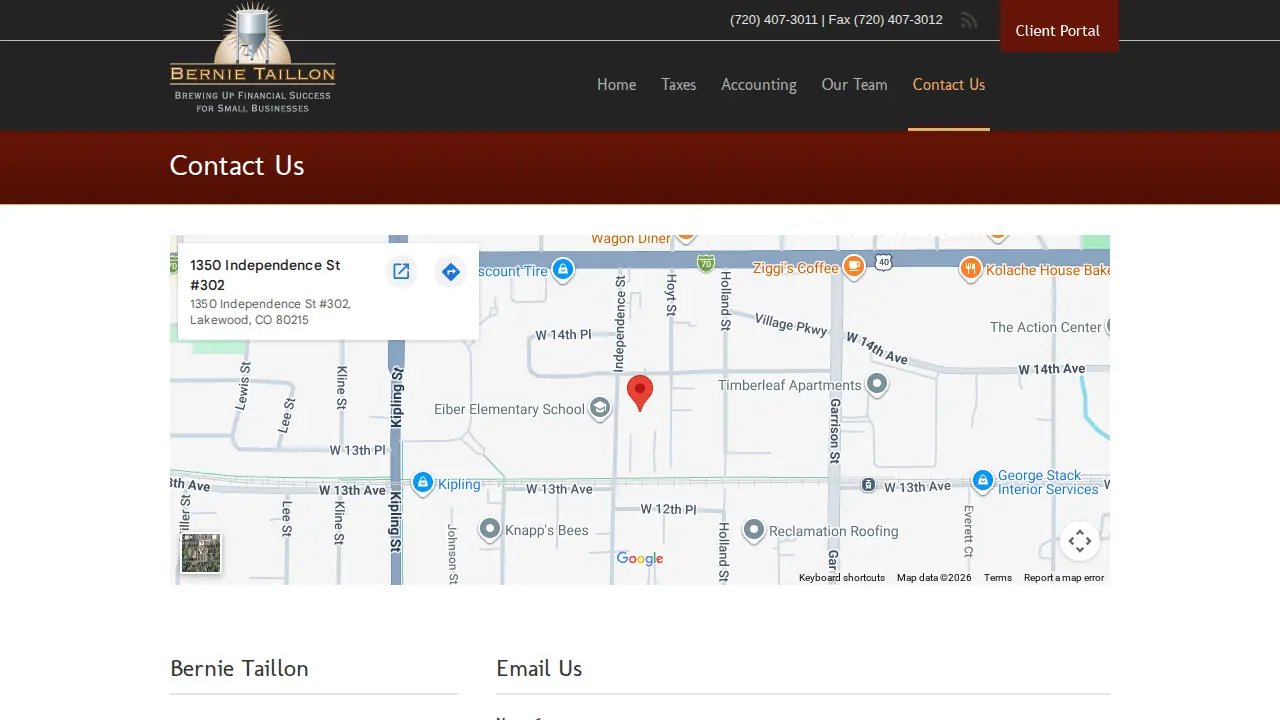This screenshot has height=720, width=1280.
Task: Select Ziggi's Coffee cup marker
Action: click(x=853, y=266)
